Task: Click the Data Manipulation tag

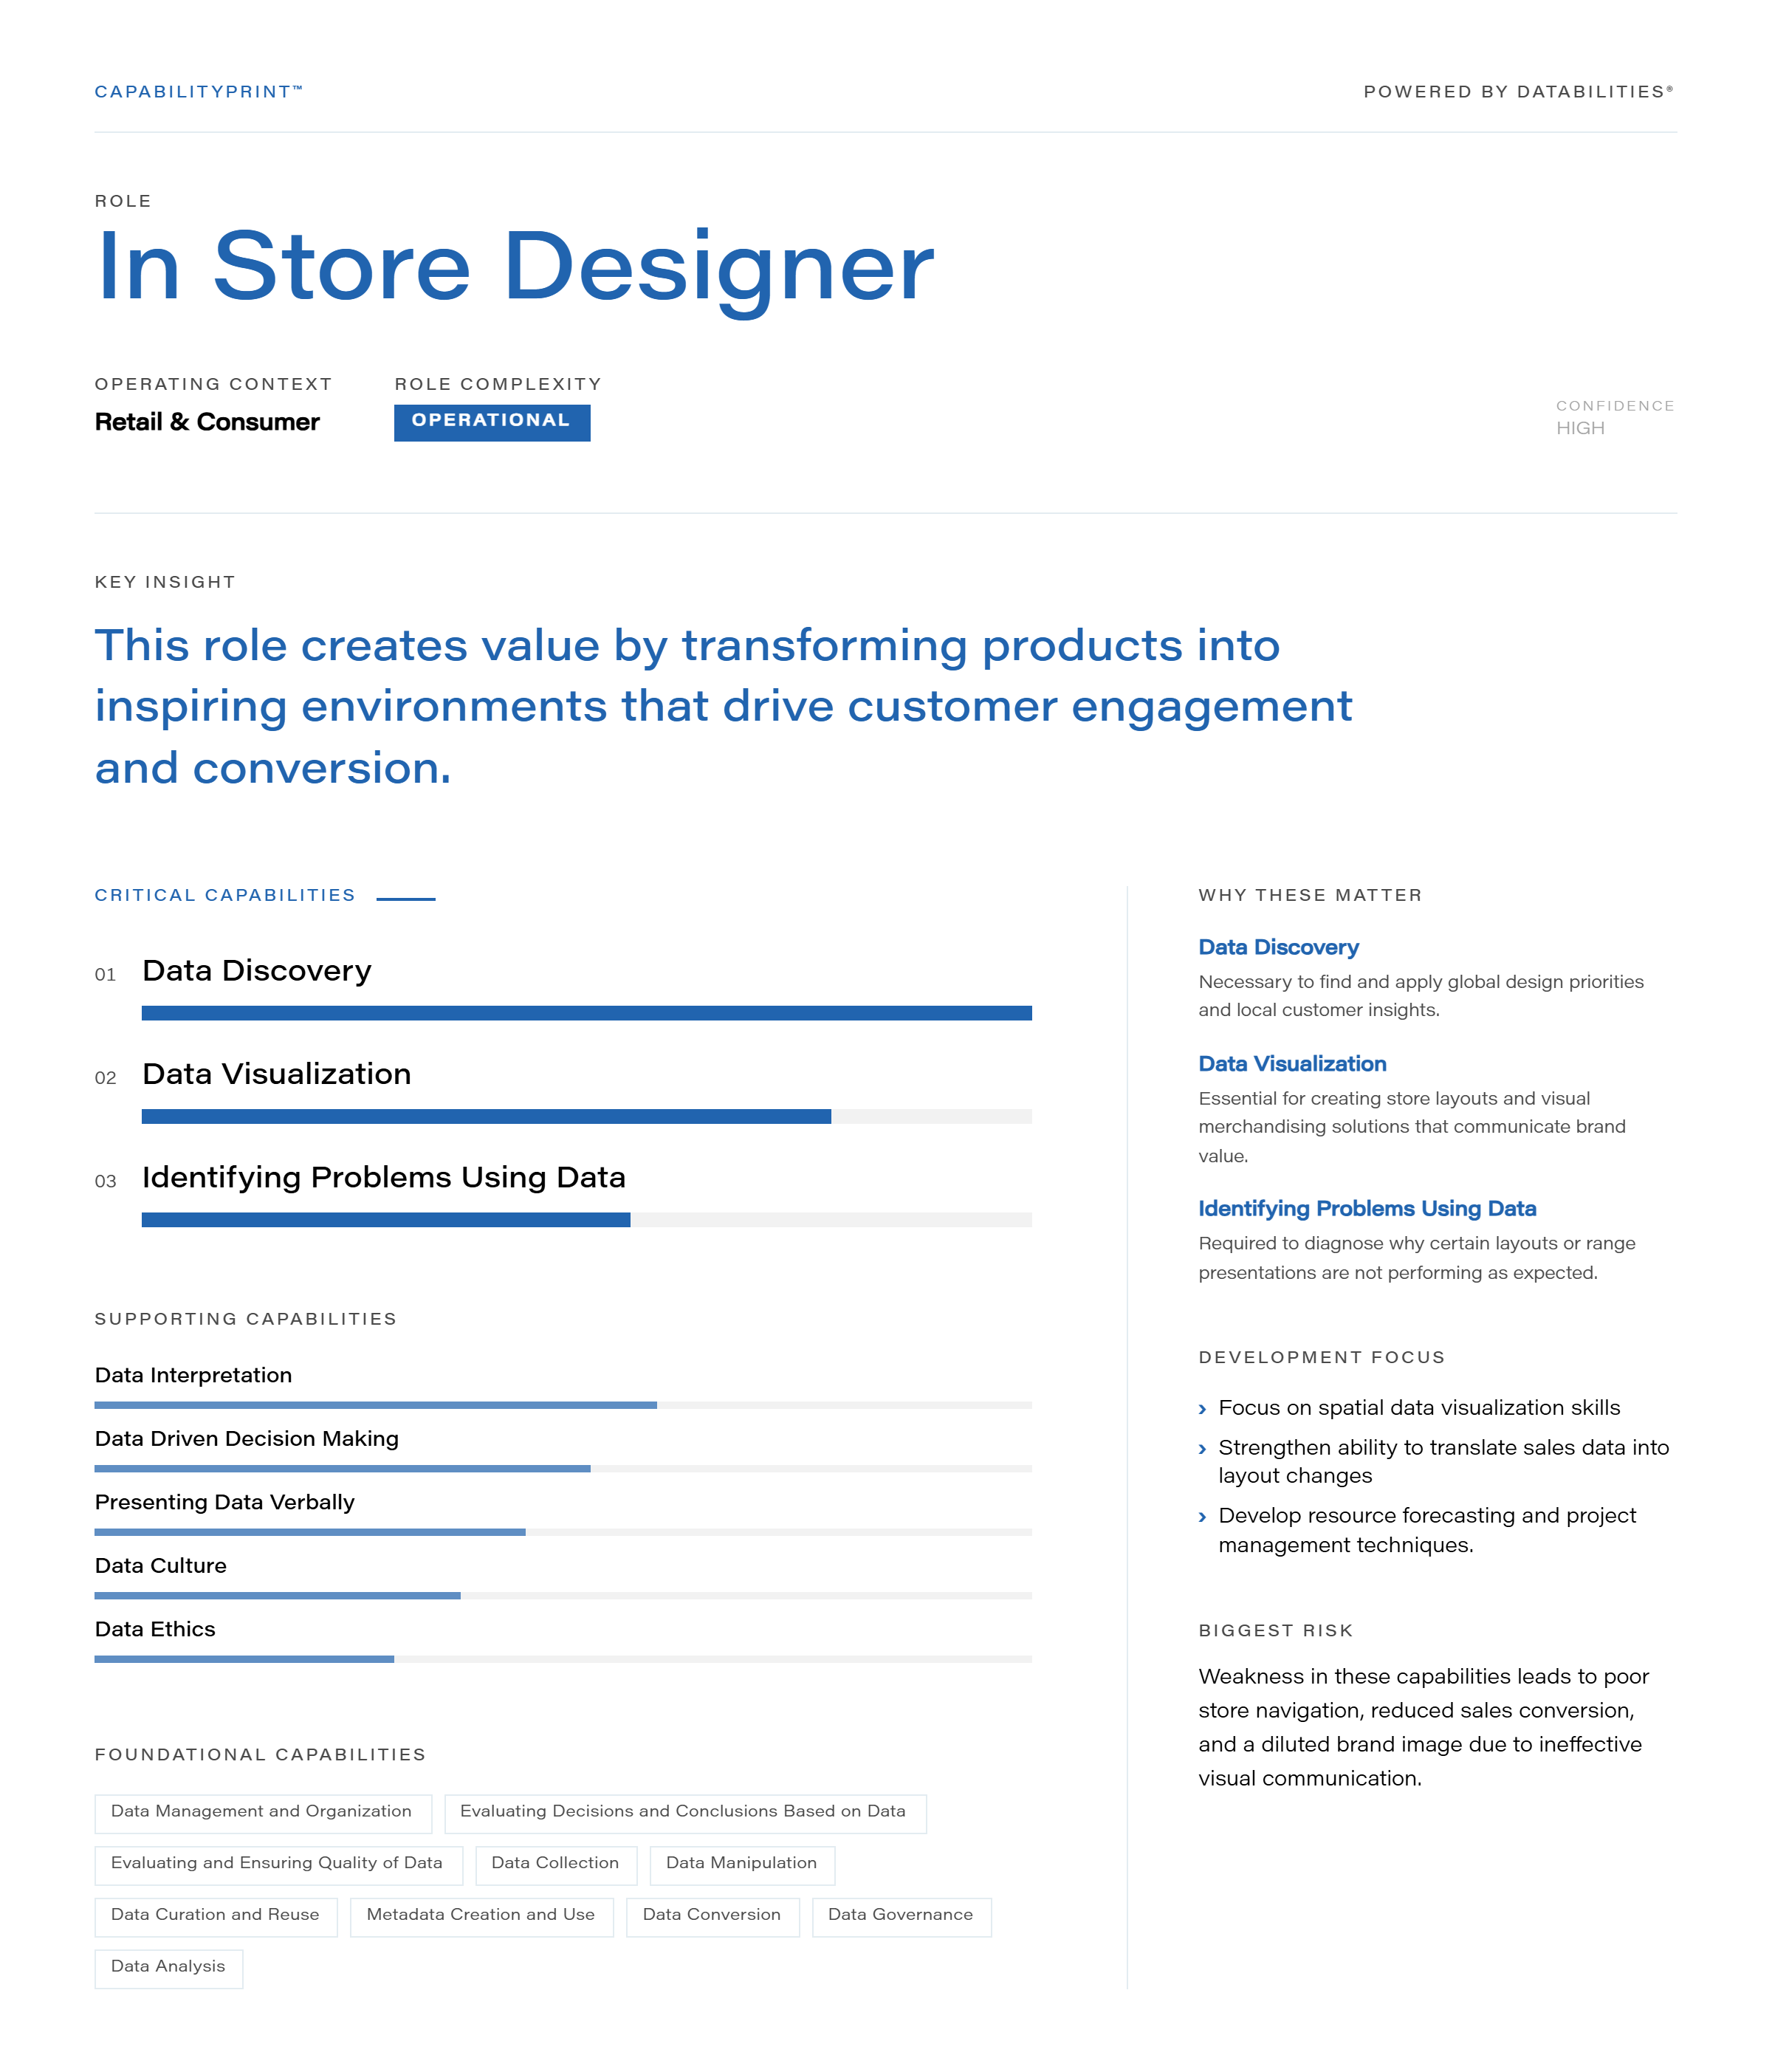Action: 742,1865
